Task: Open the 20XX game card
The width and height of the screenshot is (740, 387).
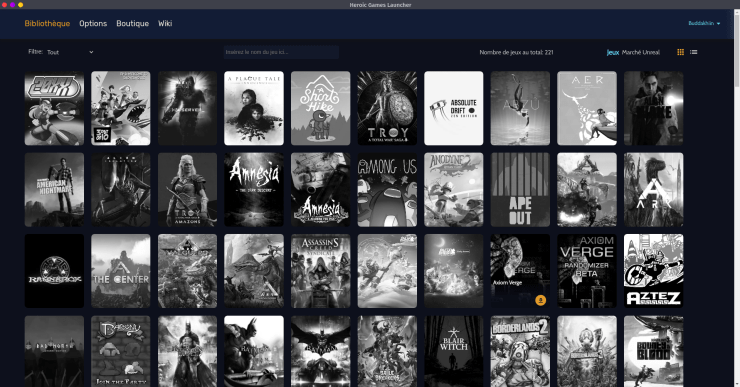Action: [54, 108]
